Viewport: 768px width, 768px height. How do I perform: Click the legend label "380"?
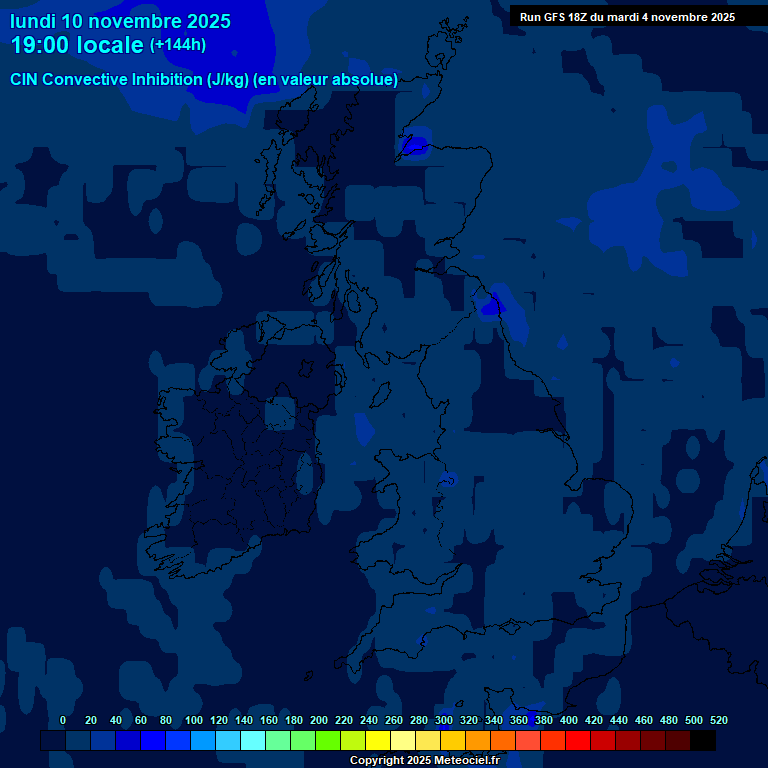(x=544, y=720)
